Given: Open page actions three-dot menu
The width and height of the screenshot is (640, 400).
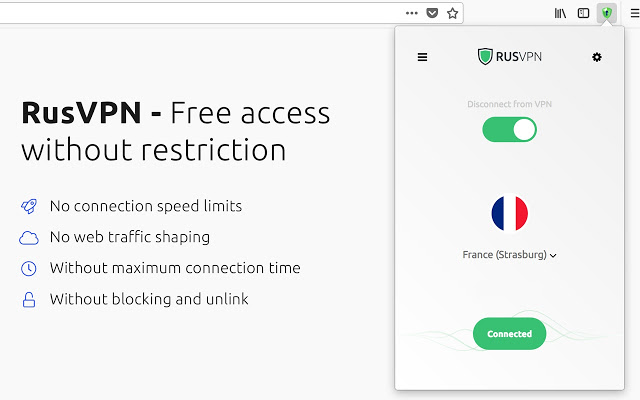Looking at the screenshot, I should pos(411,13).
